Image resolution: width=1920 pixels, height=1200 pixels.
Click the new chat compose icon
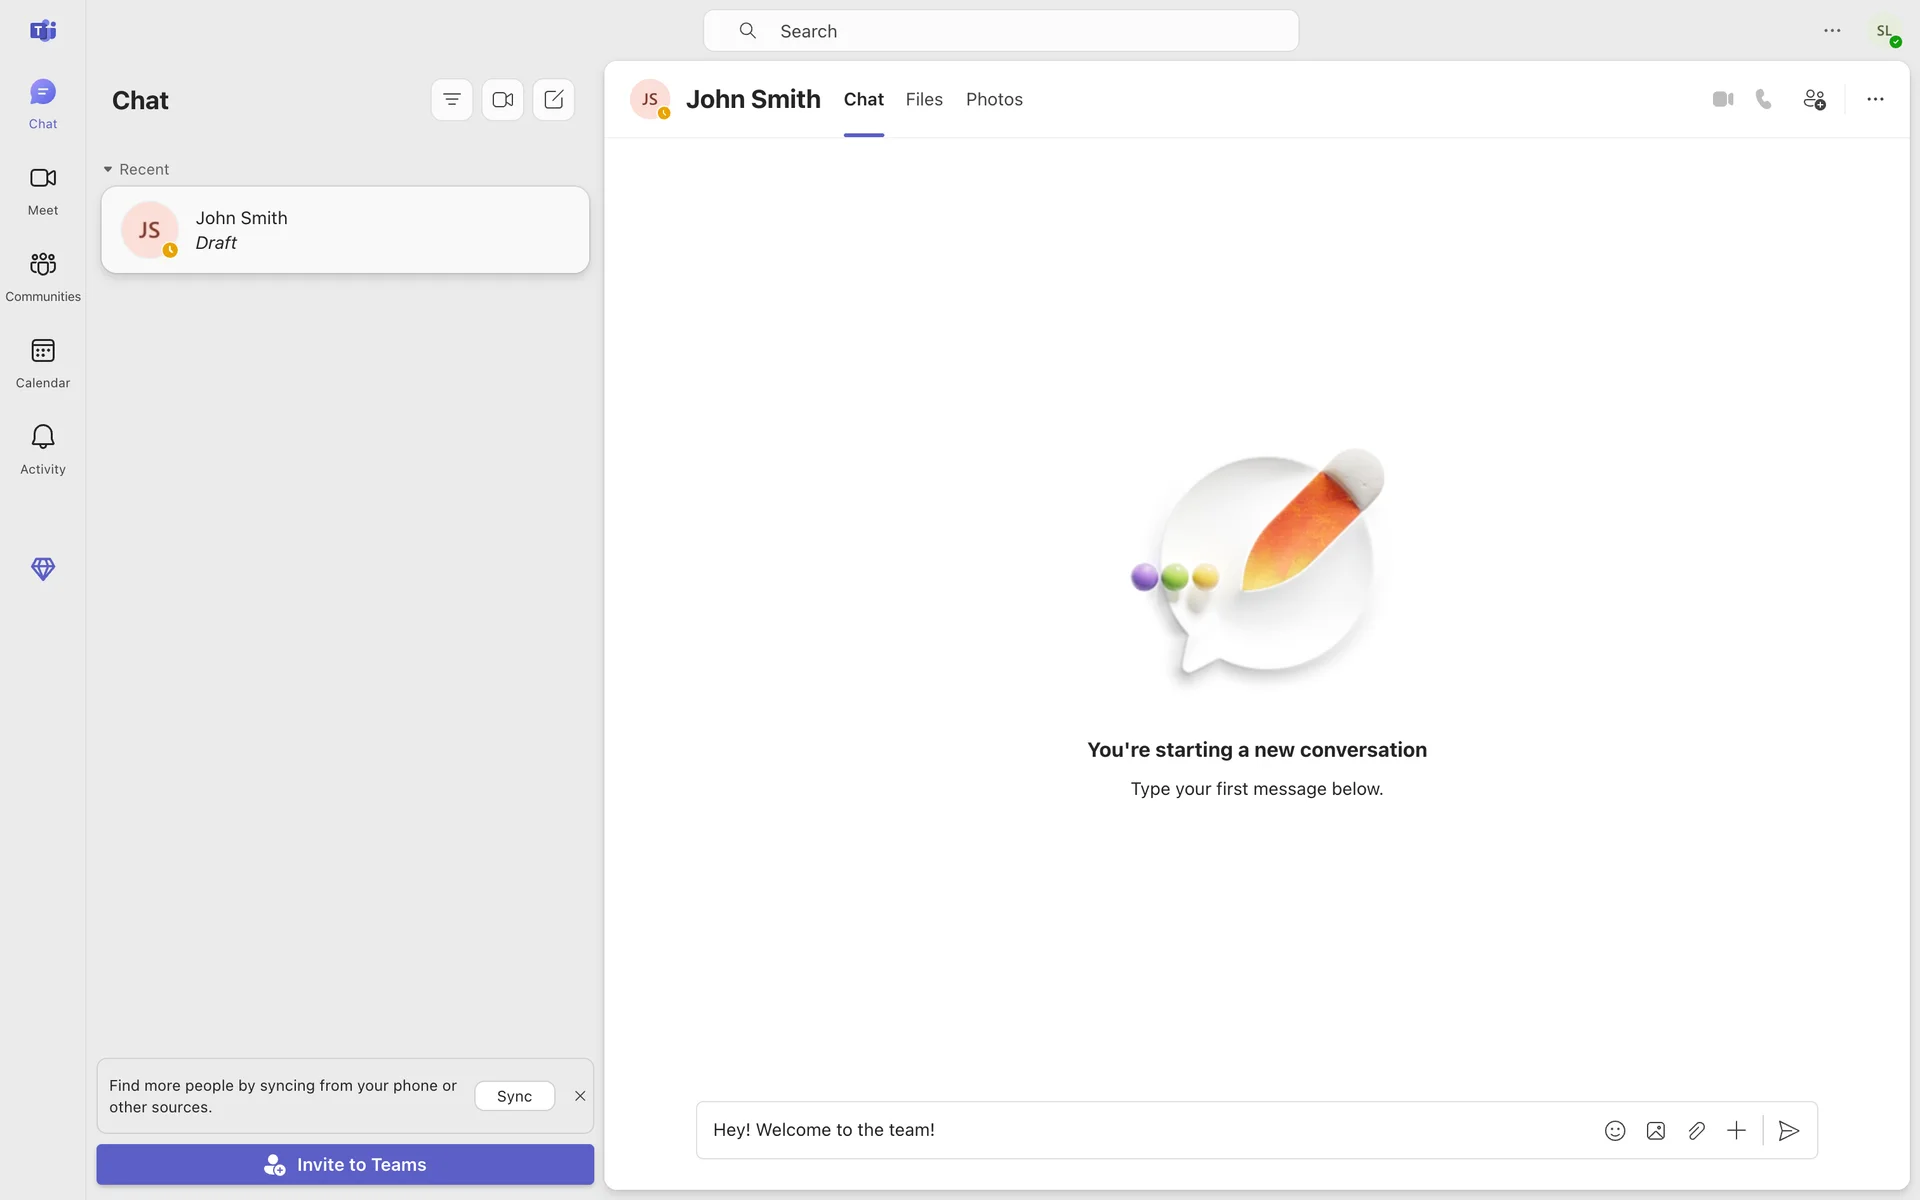554,99
